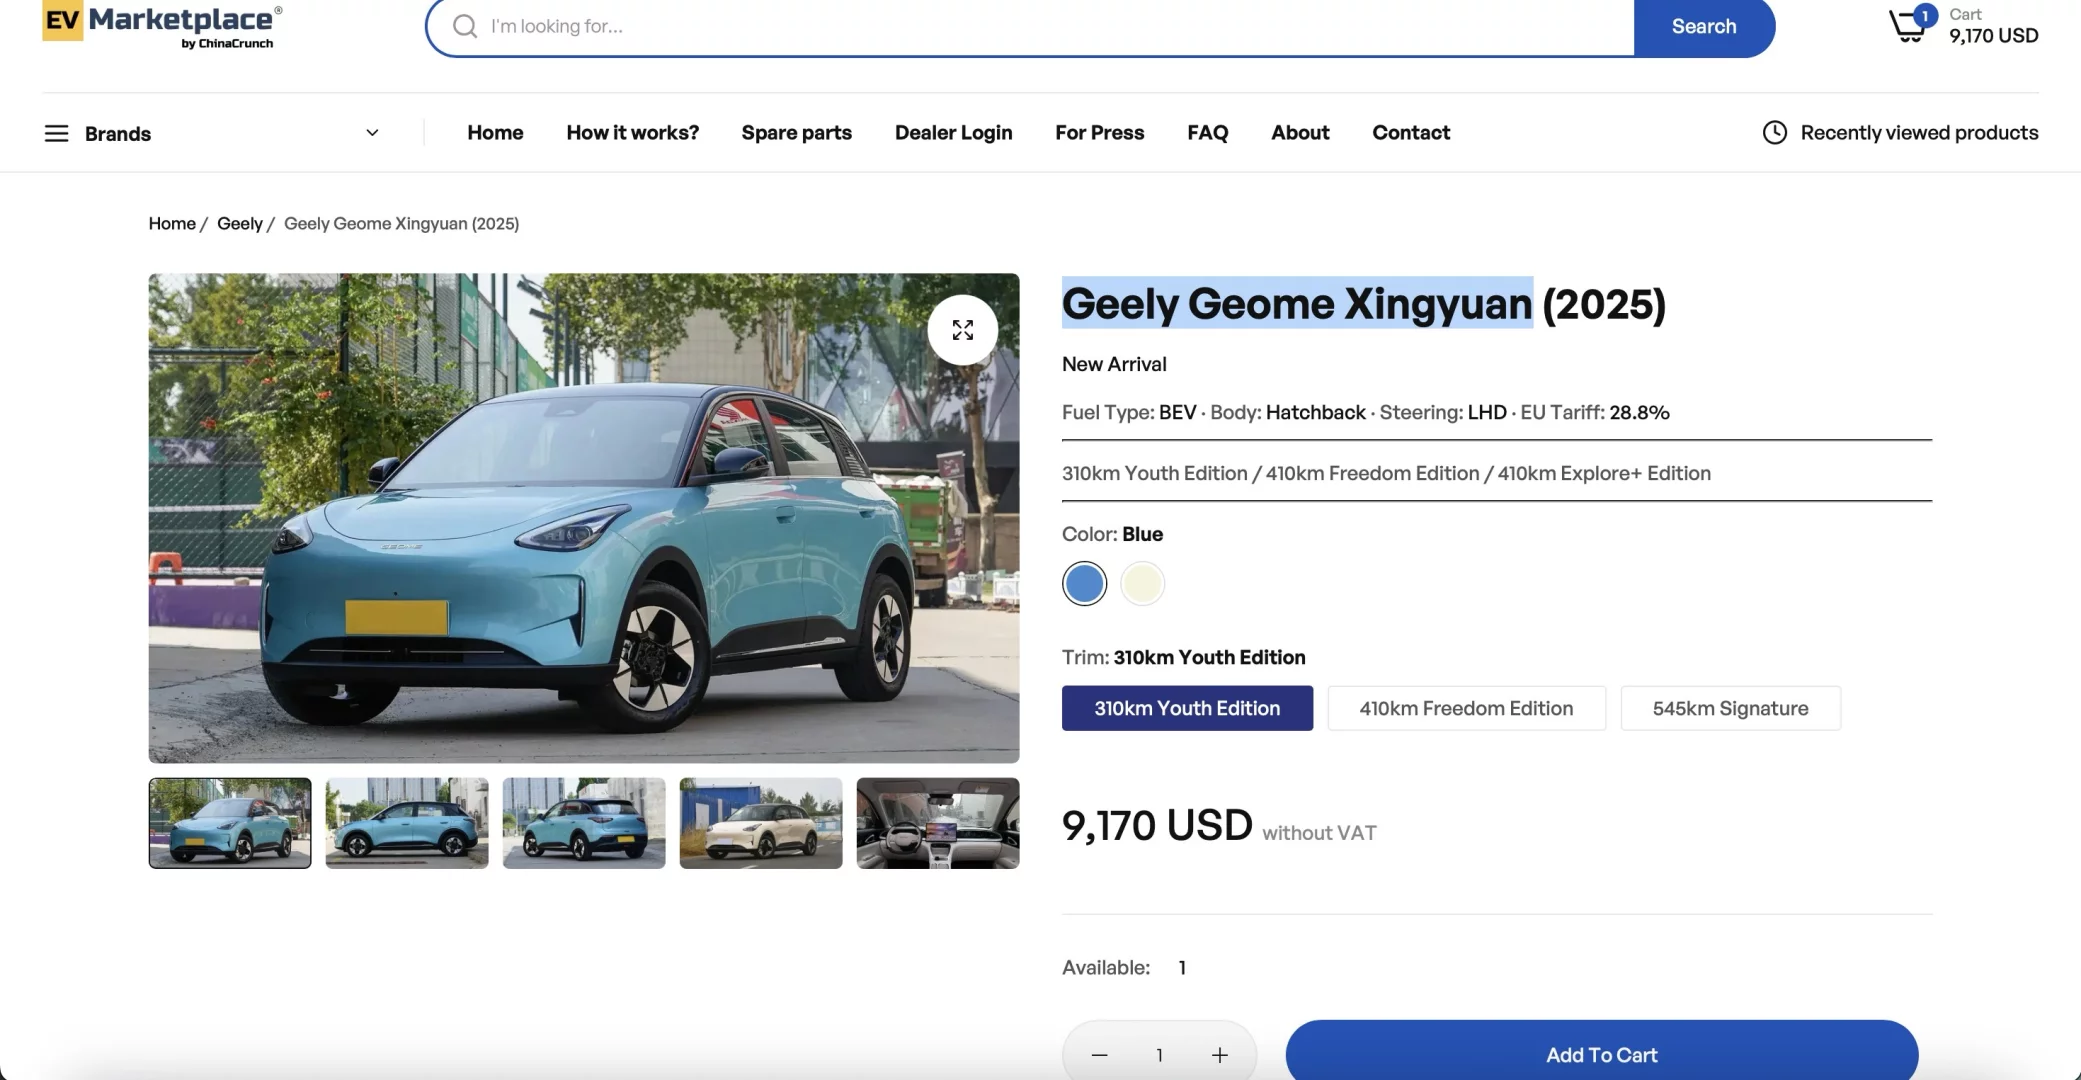2081x1080 pixels.
Task: Click the recently viewed clock icon
Action: pyautogui.click(x=1774, y=132)
